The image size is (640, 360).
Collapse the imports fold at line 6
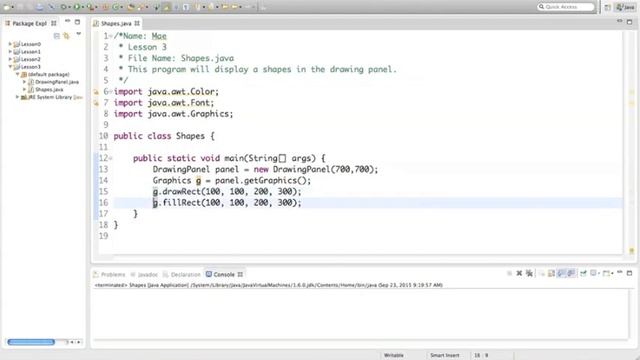(111, 91)
